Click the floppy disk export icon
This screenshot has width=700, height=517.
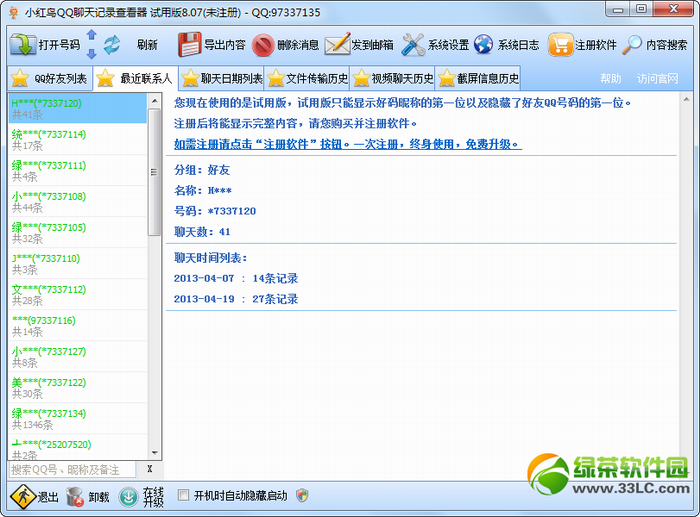point(190,44)
